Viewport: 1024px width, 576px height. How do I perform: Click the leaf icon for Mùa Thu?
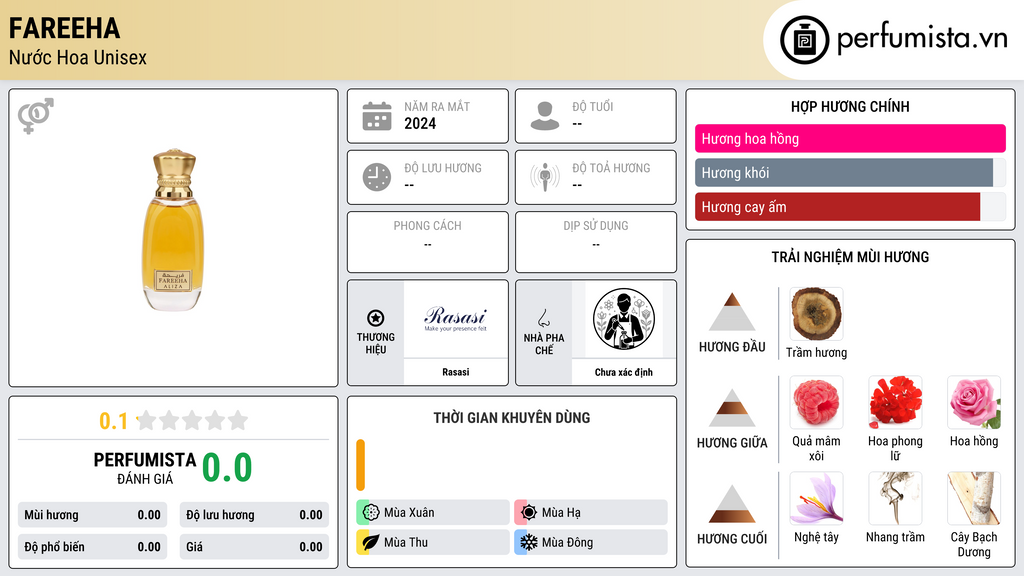tap(371, 542)
